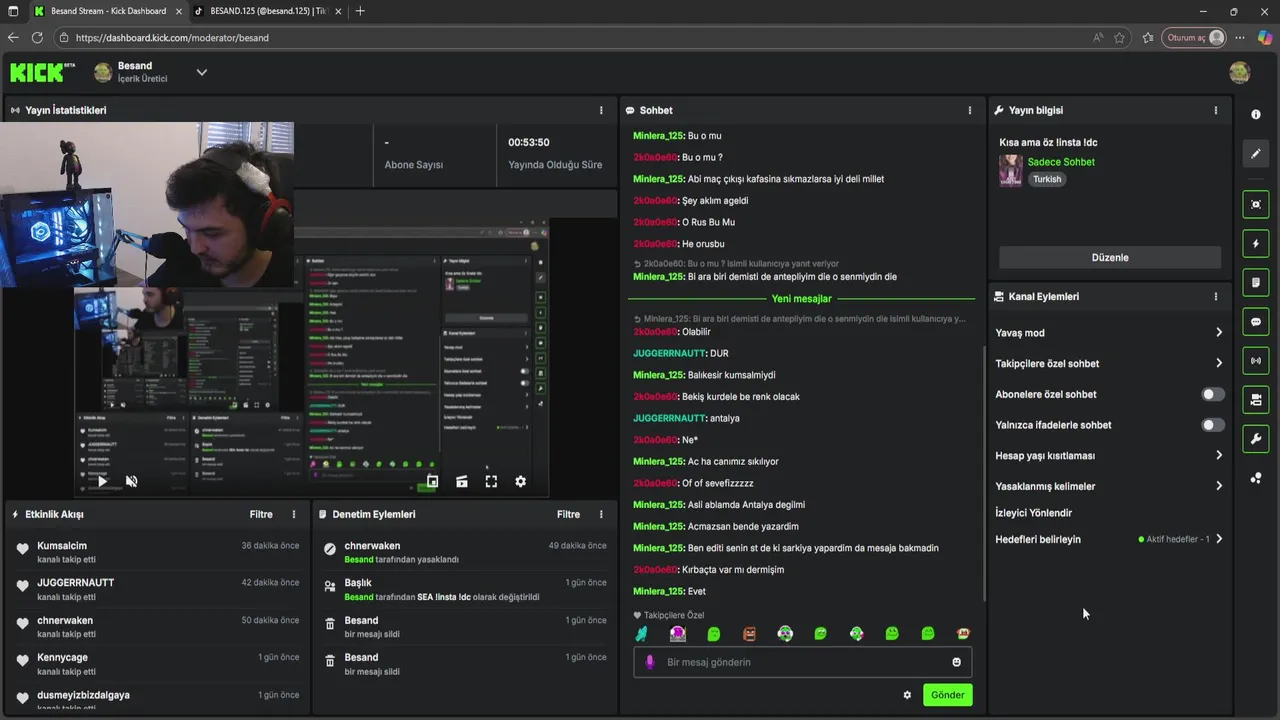Toggle Abonelere özel sohbet switch
The height and width of the screenshot is (720, 1280).
1212,394
